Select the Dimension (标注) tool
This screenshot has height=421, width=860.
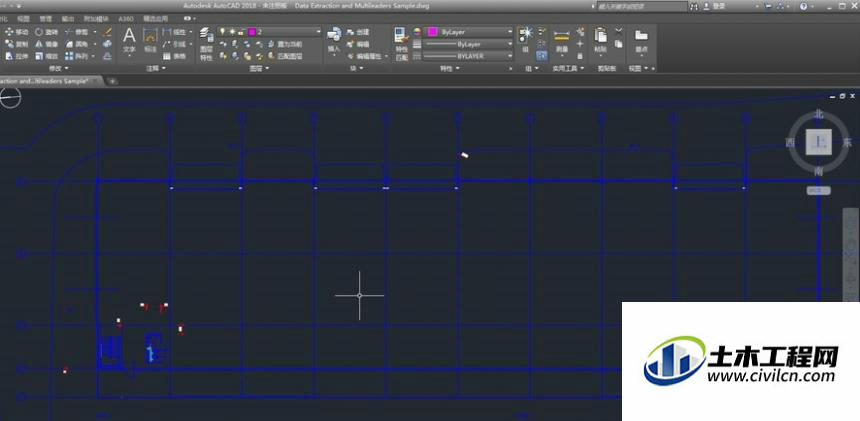pos(150,42)
